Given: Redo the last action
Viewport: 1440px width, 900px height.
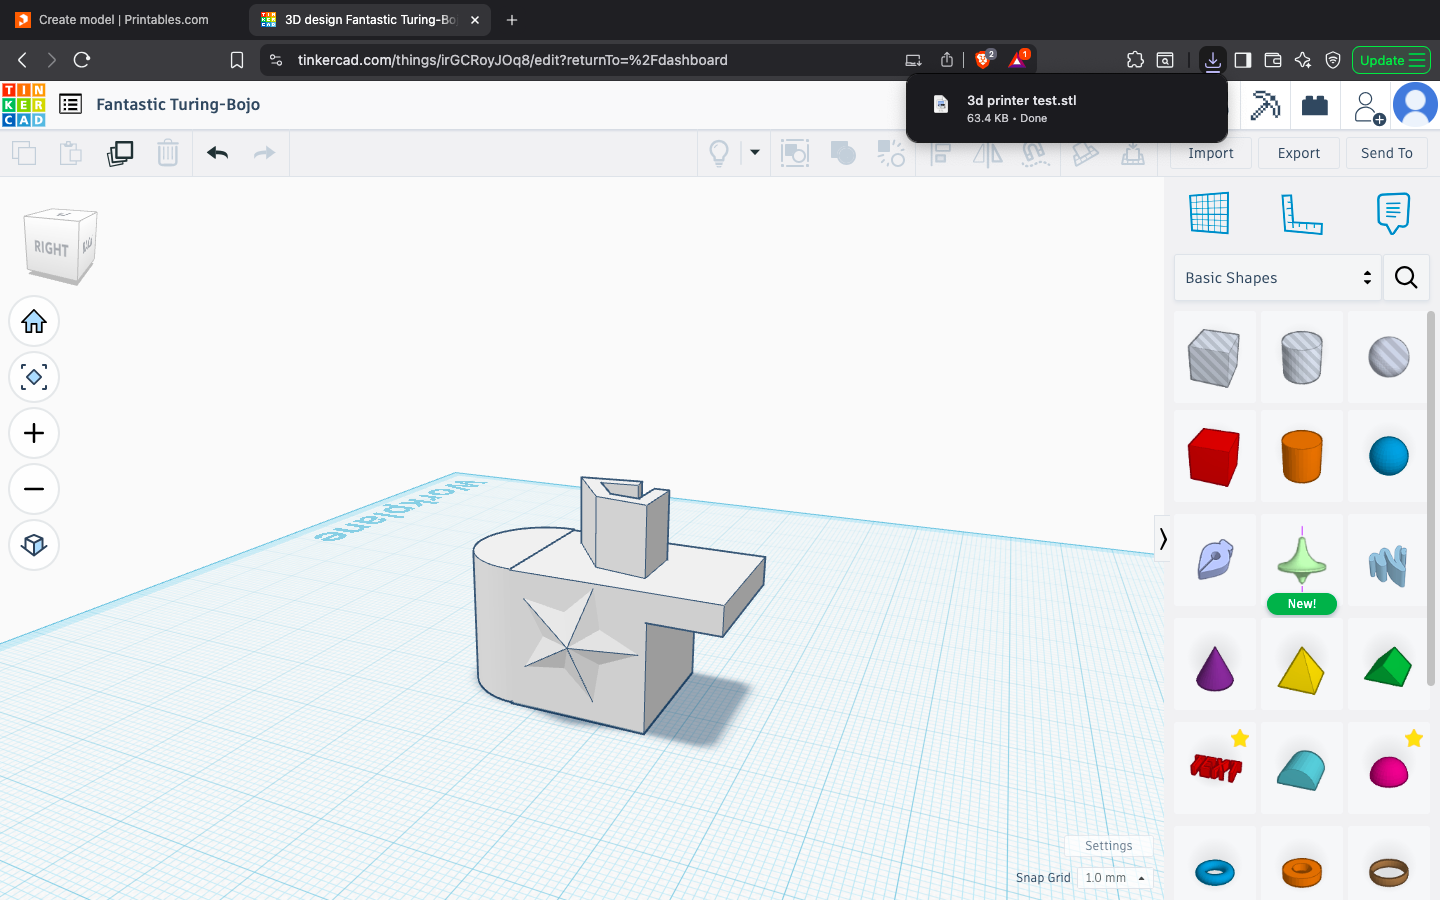Looking at the screenshot, I should tap(264, 153).
